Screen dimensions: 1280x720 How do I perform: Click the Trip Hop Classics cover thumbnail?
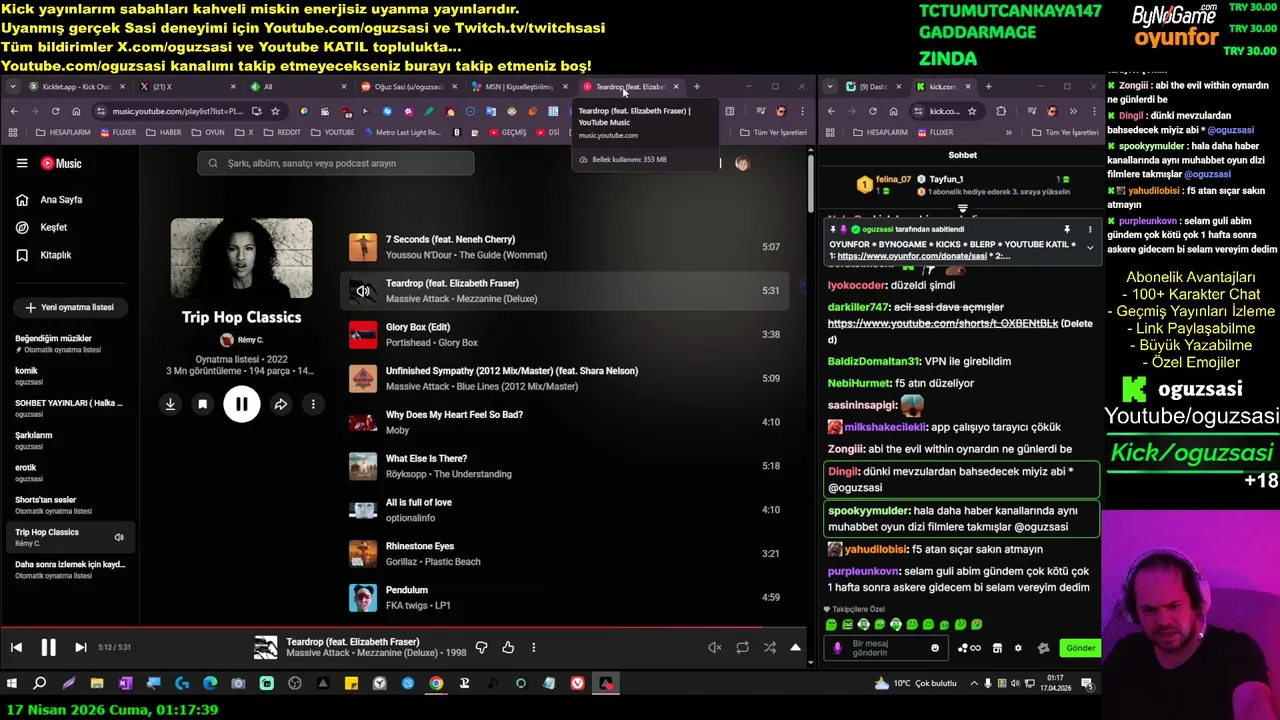[241, 258]
